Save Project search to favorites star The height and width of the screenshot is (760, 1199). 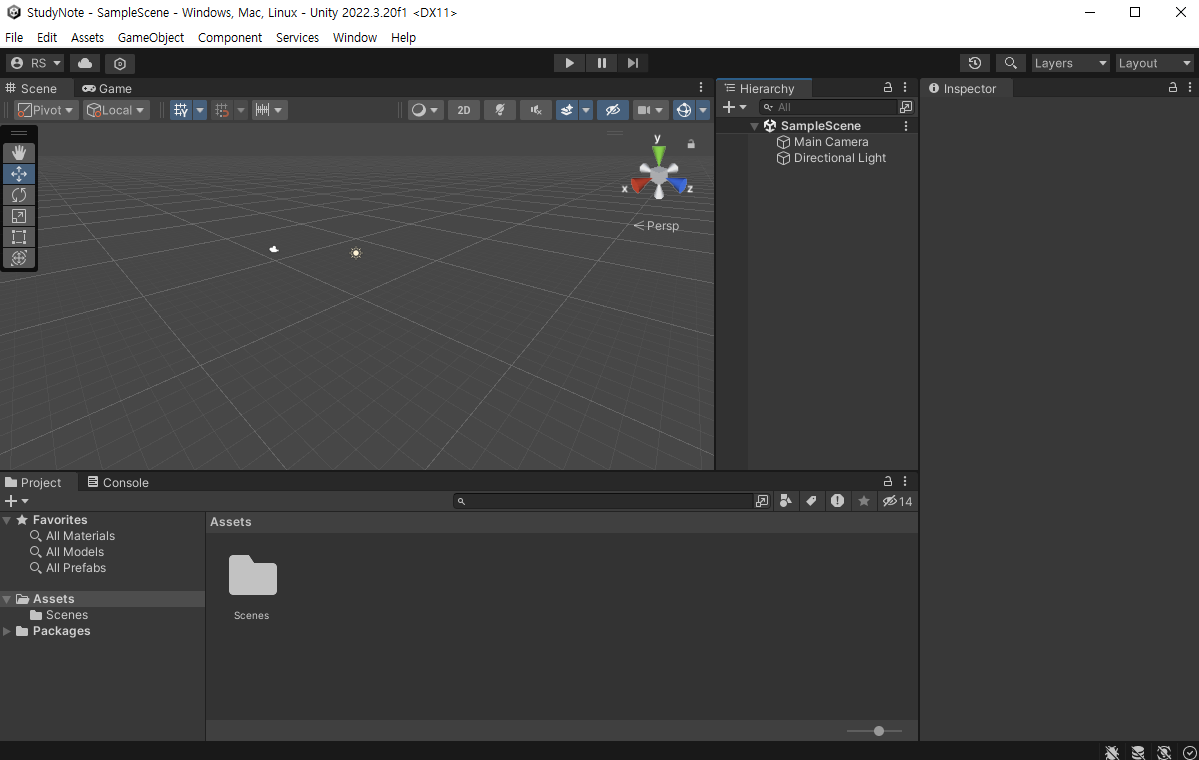pos(863,502)
